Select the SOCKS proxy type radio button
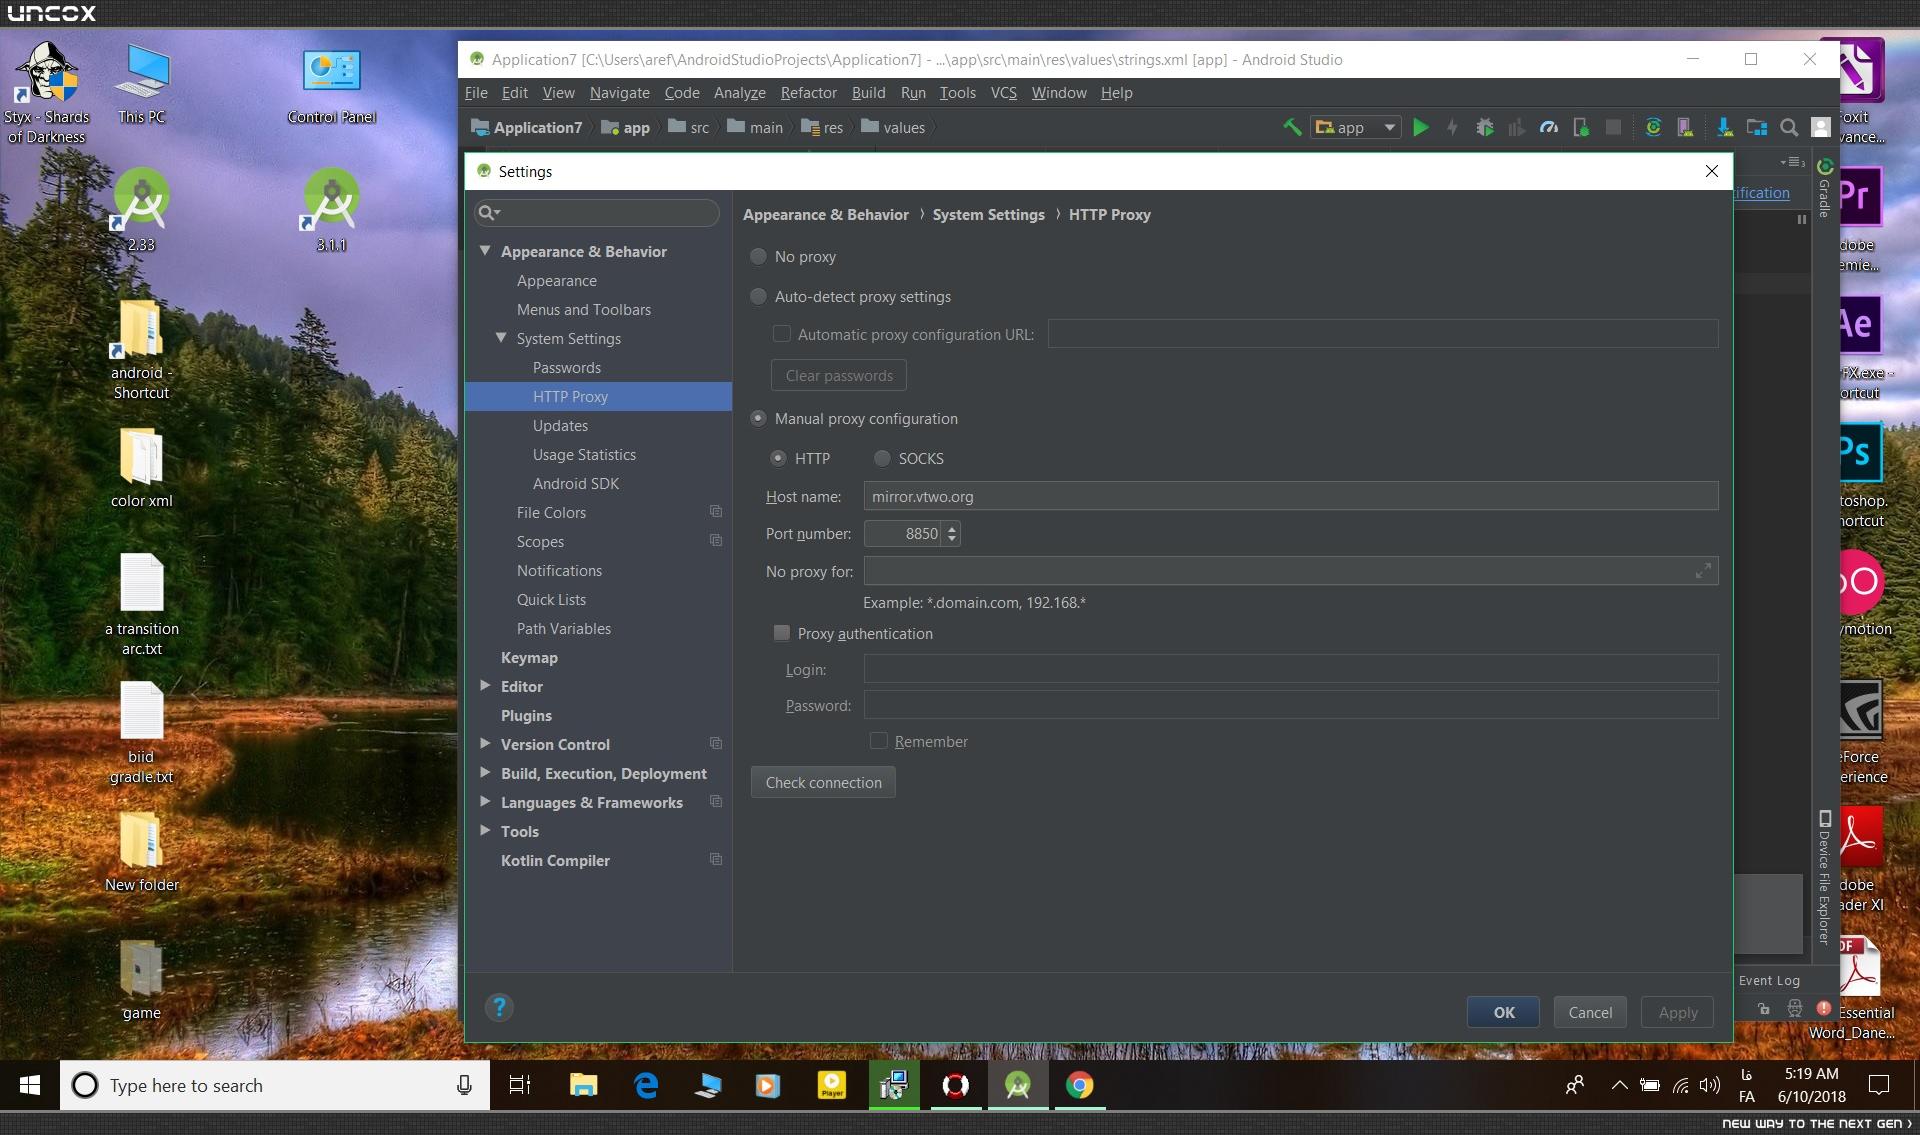Viewport: 1920px width, 1135px height. (x=882, y=458)
